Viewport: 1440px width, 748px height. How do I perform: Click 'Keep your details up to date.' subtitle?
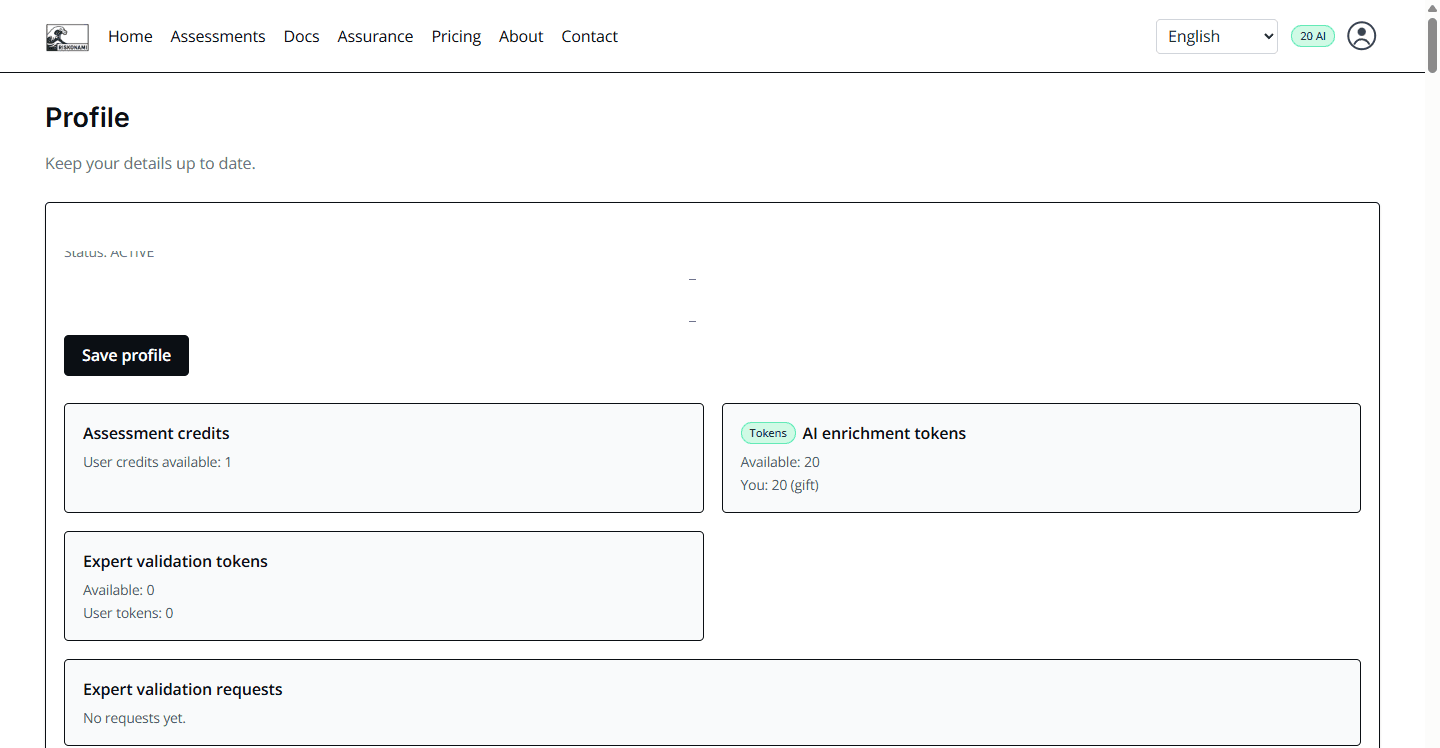150,163
